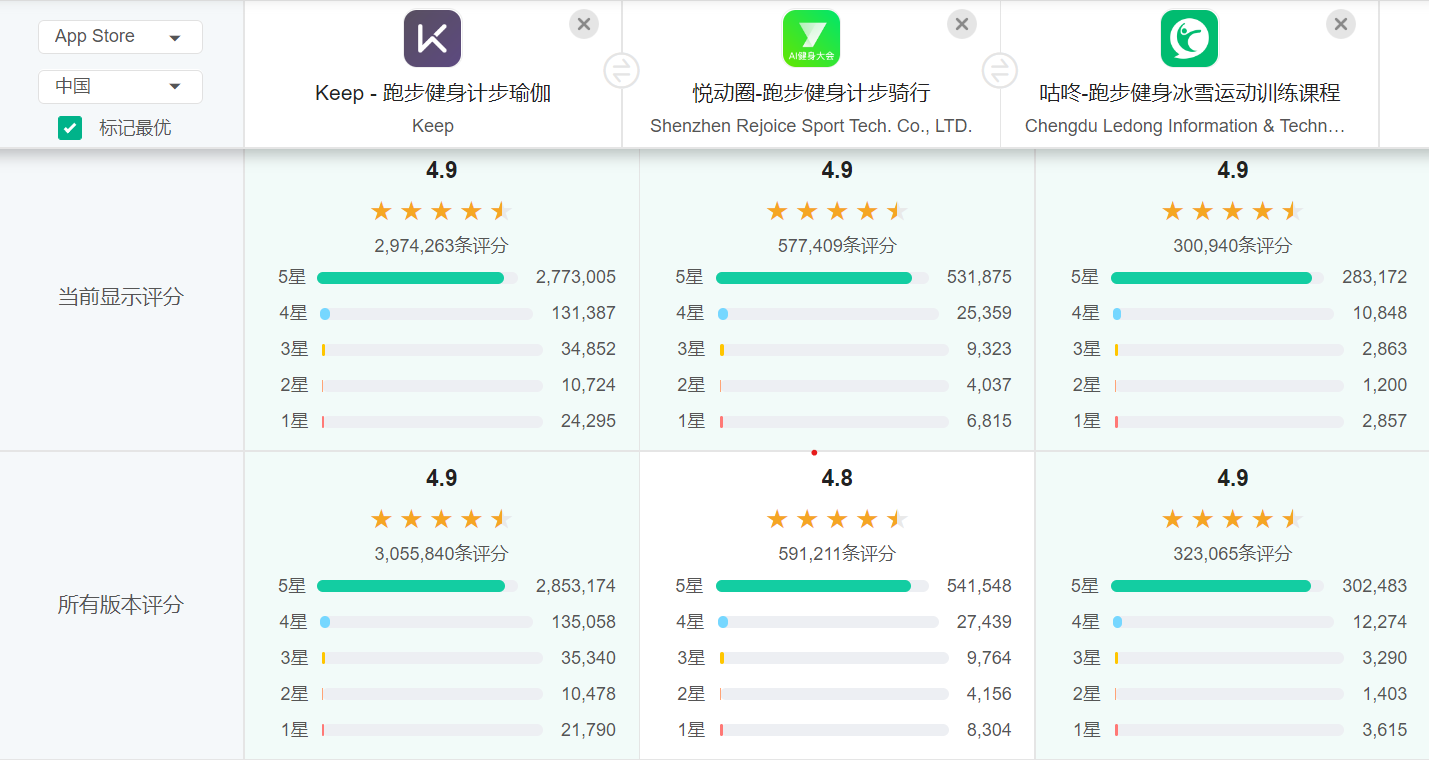Image resolution: width=1429 pixels, height=760 pixels.
Task: Select the 所有版本评分 row label
Action: click(x=121, y=605)
